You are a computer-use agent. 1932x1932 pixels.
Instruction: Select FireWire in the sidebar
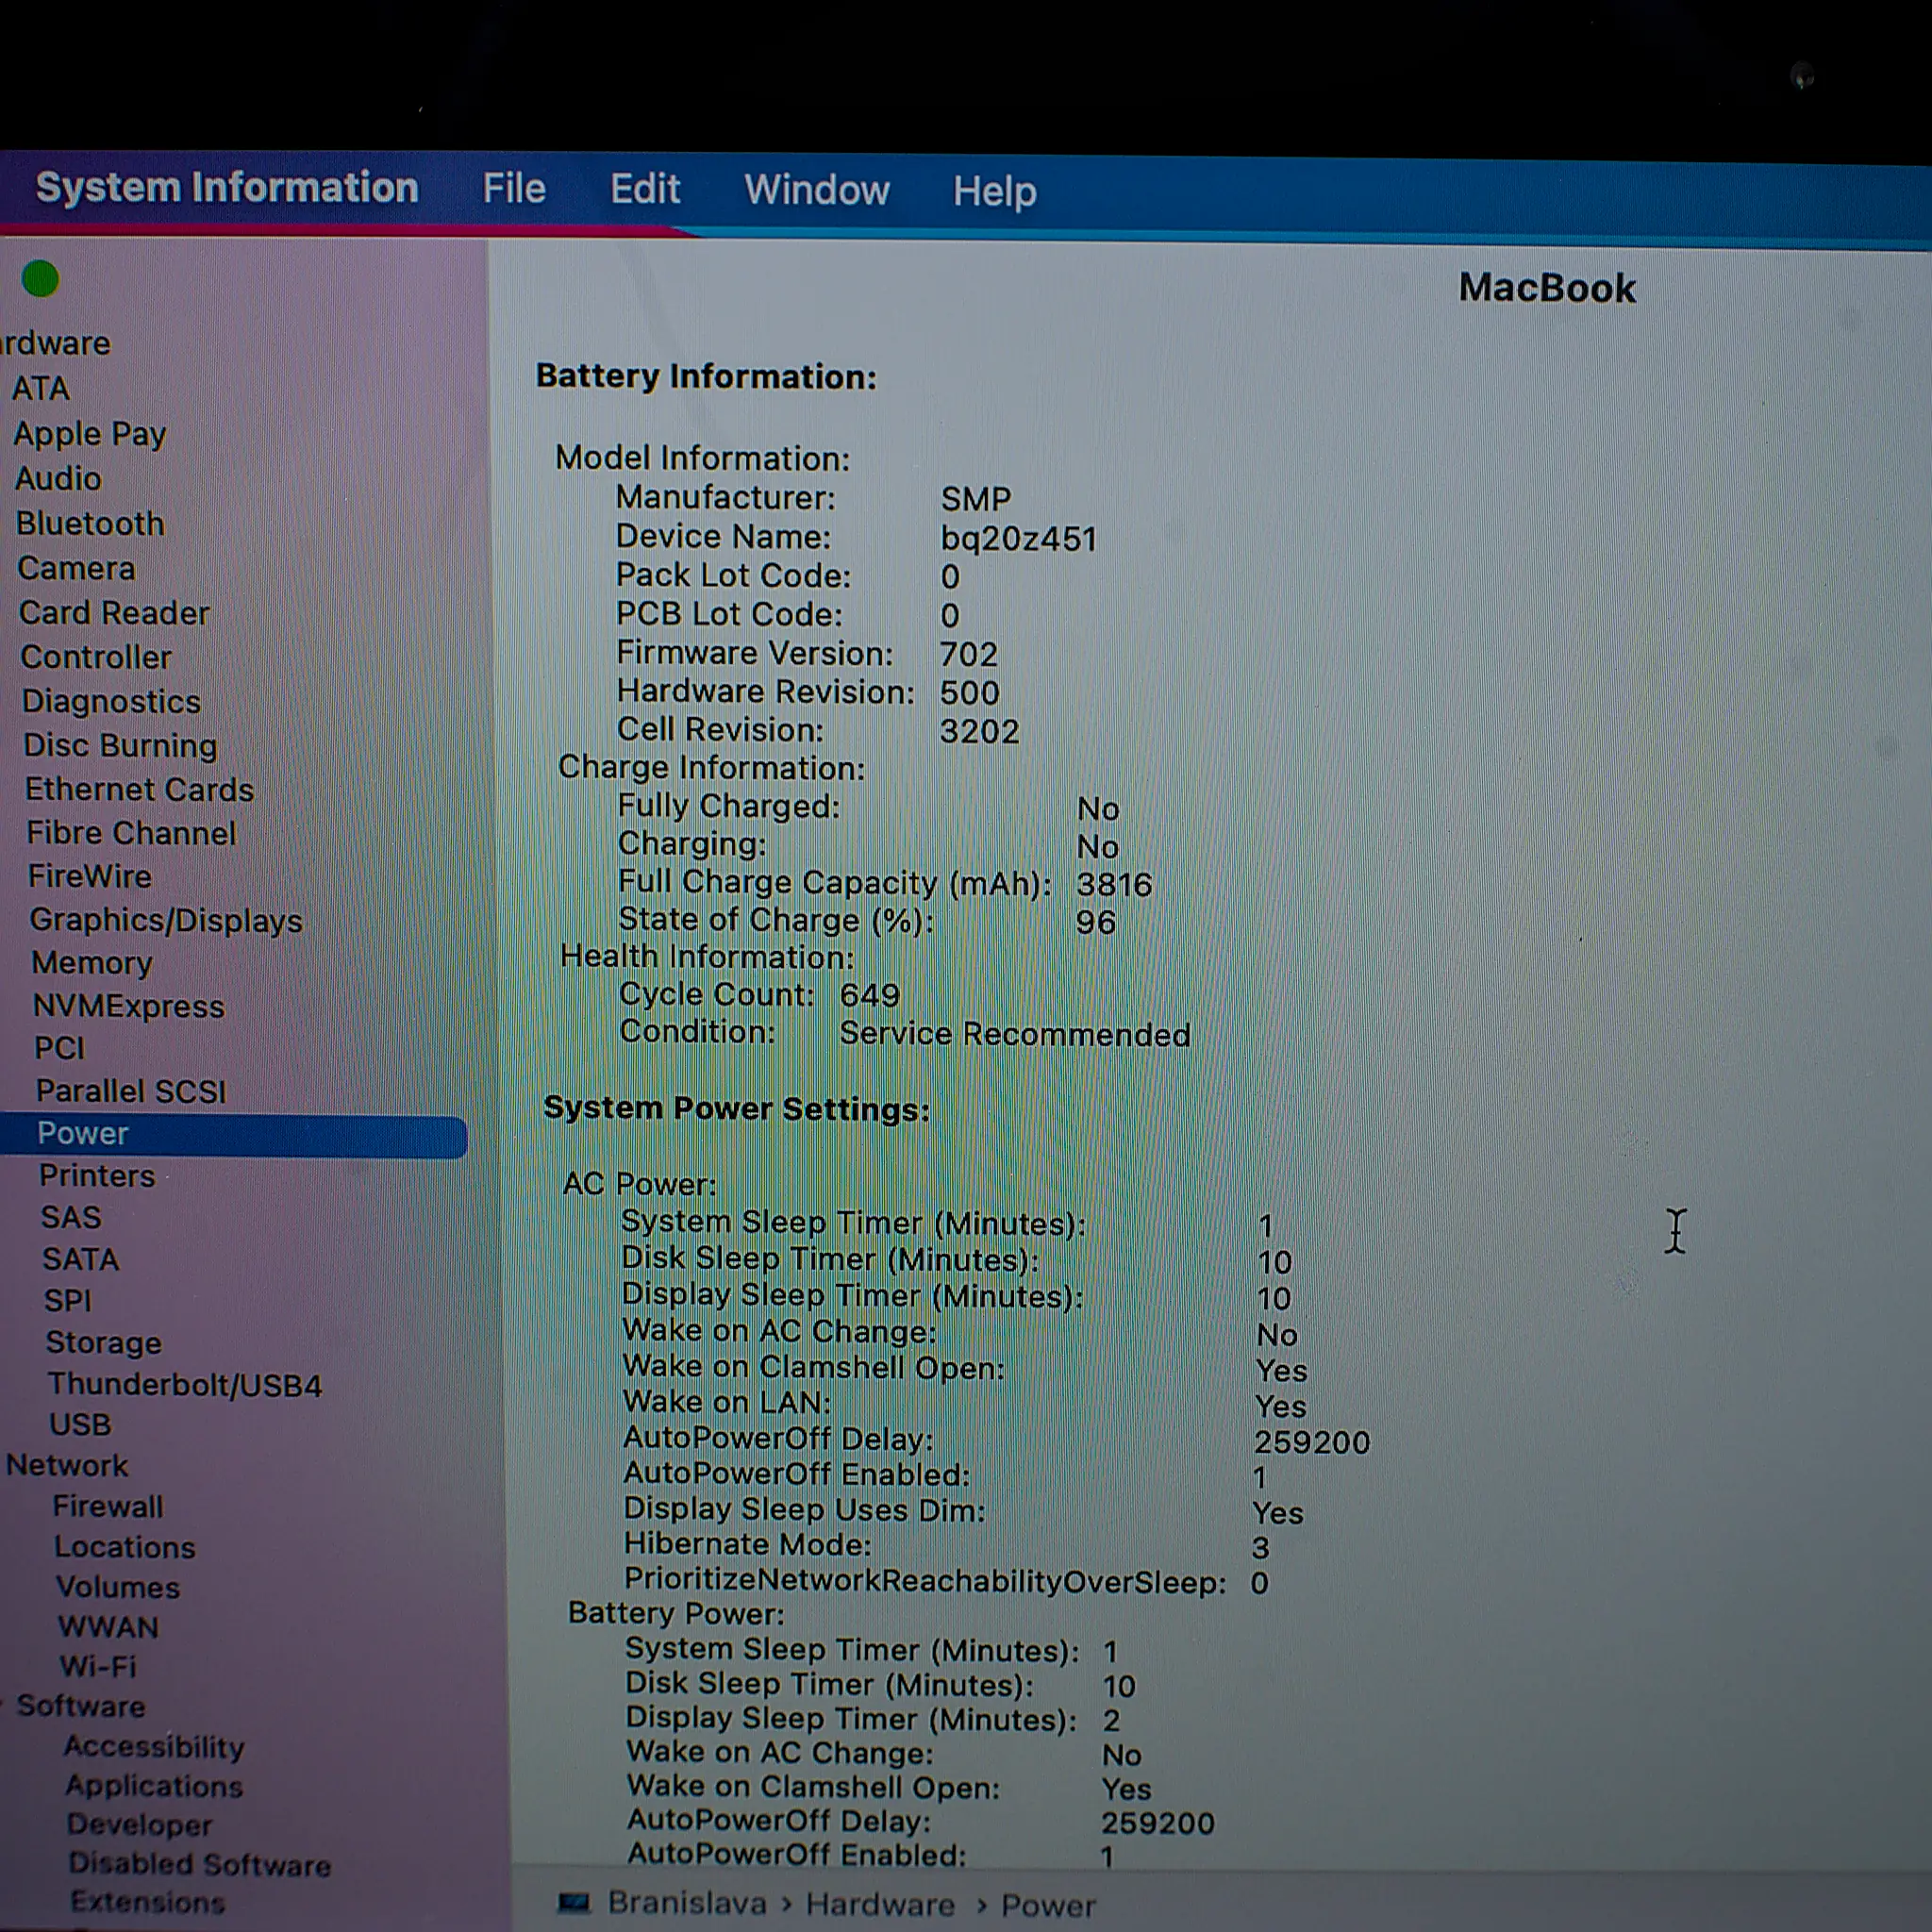pyautogui.click(x=90, y=876)
